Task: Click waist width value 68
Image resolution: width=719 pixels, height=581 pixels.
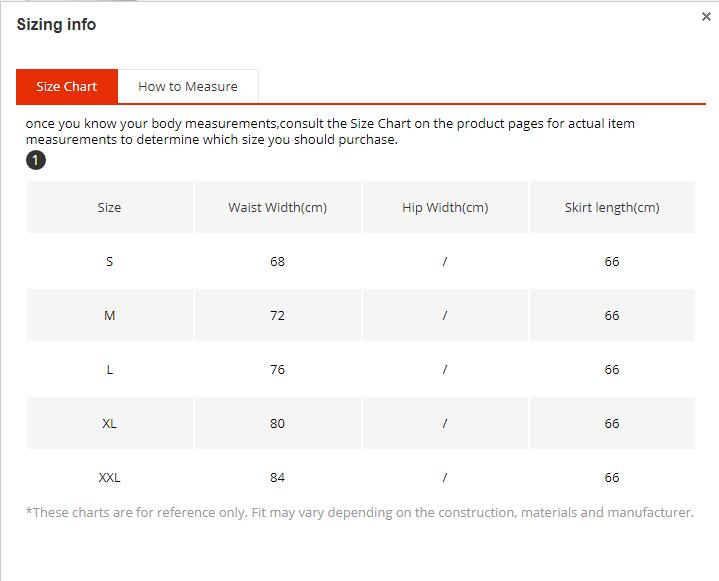Action: [x=277, y=262]
